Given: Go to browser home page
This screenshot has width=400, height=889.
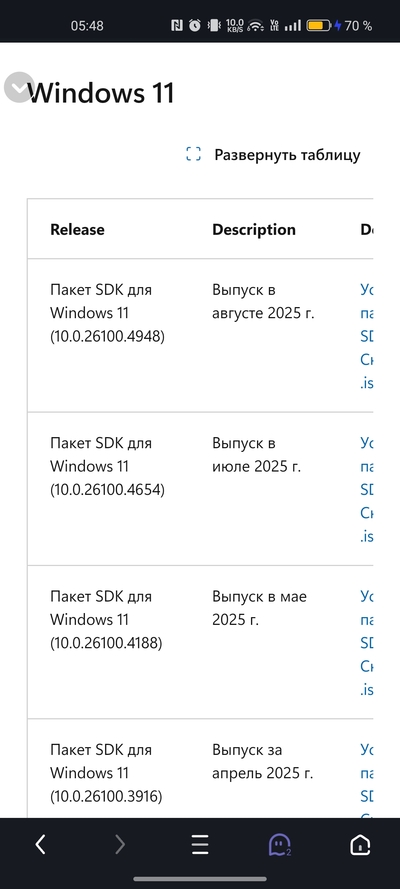Looking at the screenshot, I should (x=360, y=845).
